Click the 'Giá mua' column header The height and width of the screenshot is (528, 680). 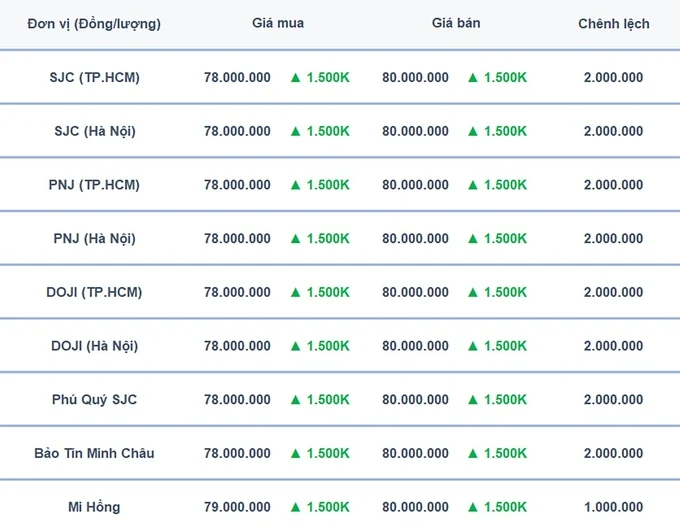point(278,23)
